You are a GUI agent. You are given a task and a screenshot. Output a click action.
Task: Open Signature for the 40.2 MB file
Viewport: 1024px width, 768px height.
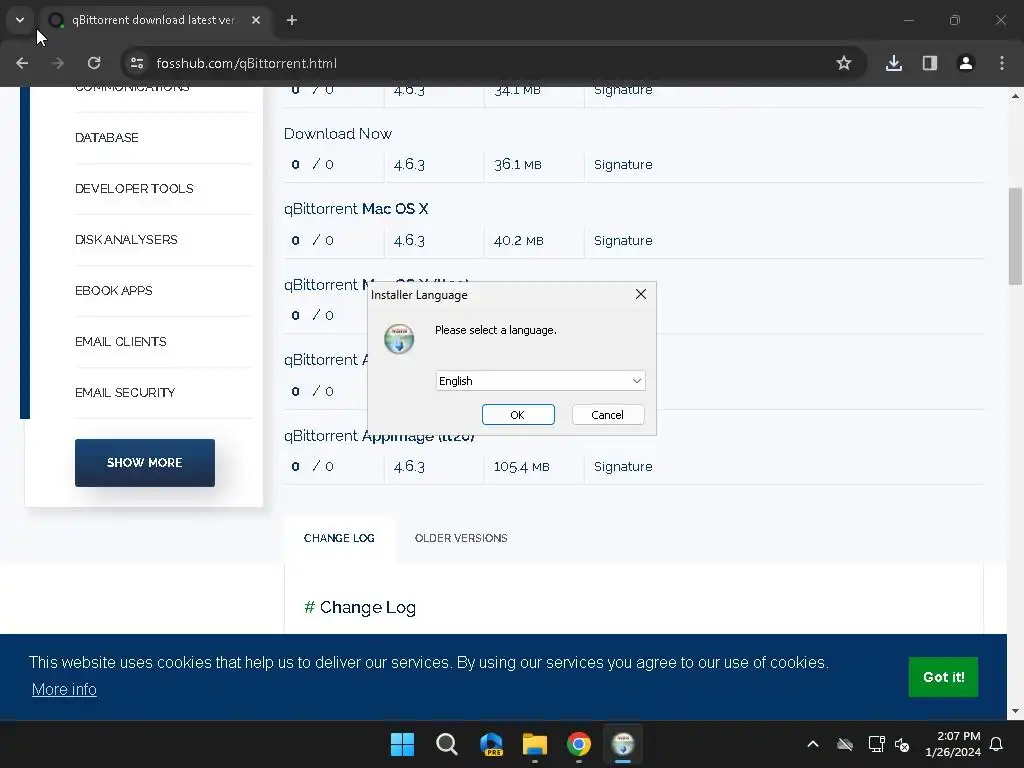point(623,240)
